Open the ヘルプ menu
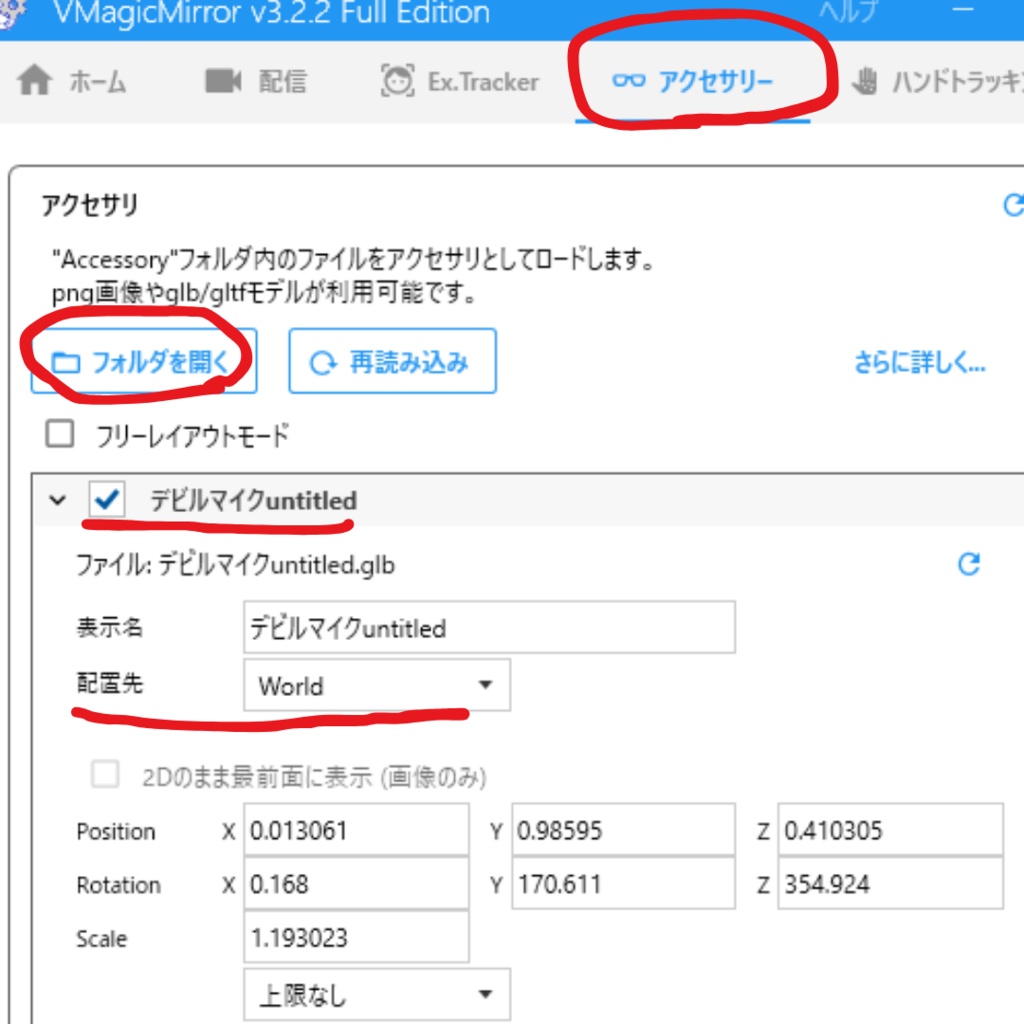The width and height of the screenshot is (1024, 1024). pos(849,13)
